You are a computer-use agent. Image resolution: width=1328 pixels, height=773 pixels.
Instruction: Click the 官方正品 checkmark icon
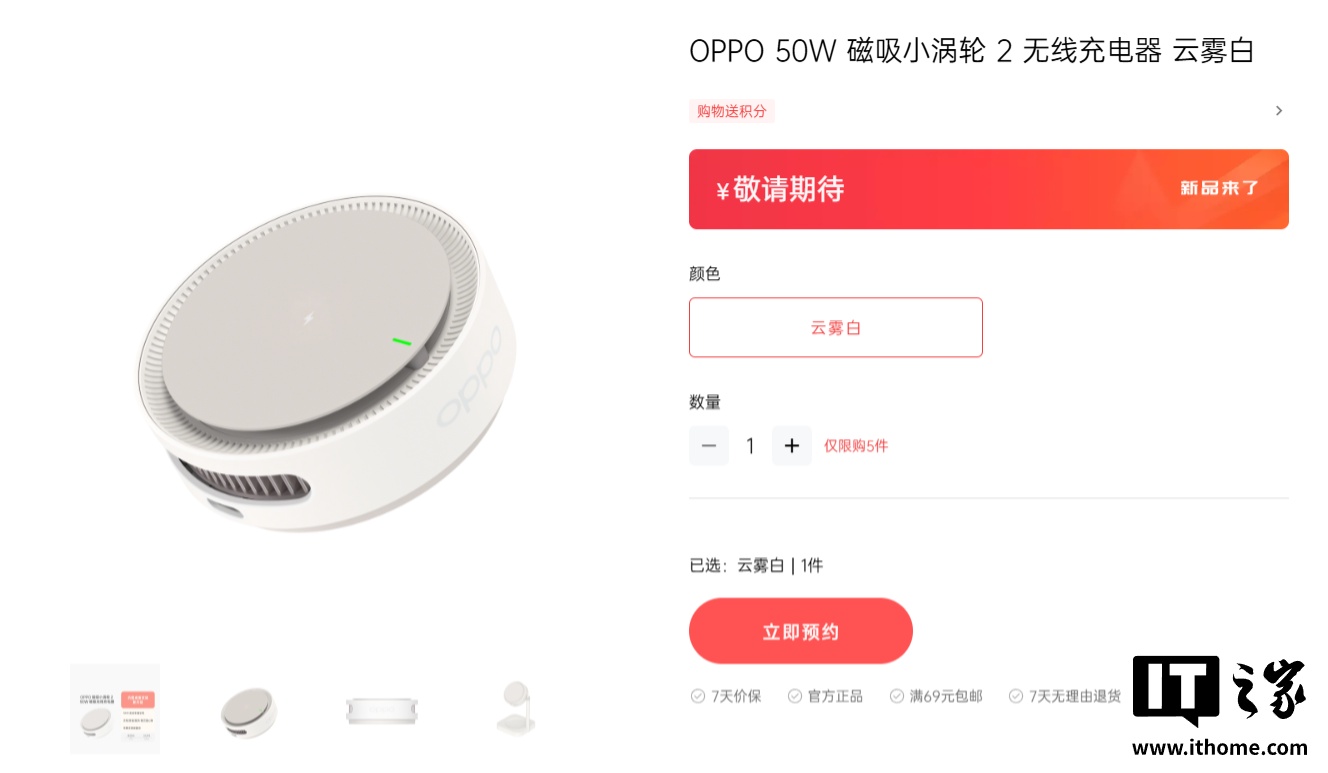(x=795, y=696)
